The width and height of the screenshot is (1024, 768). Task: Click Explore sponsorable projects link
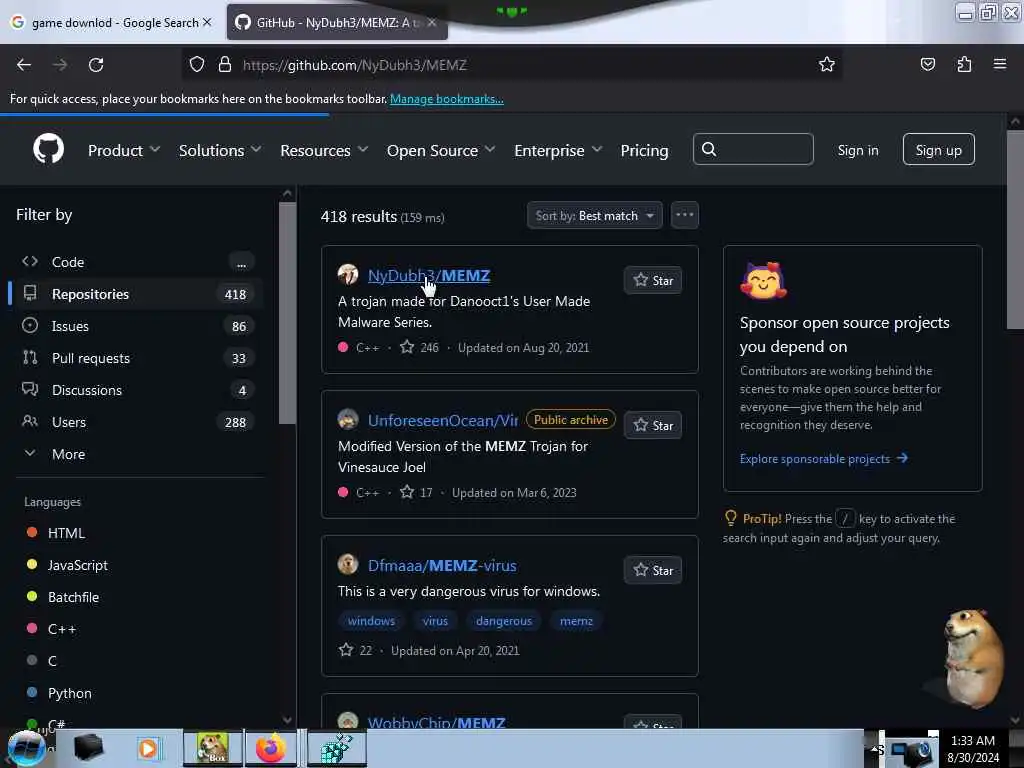pyautogui.click(x=824, y=458)
